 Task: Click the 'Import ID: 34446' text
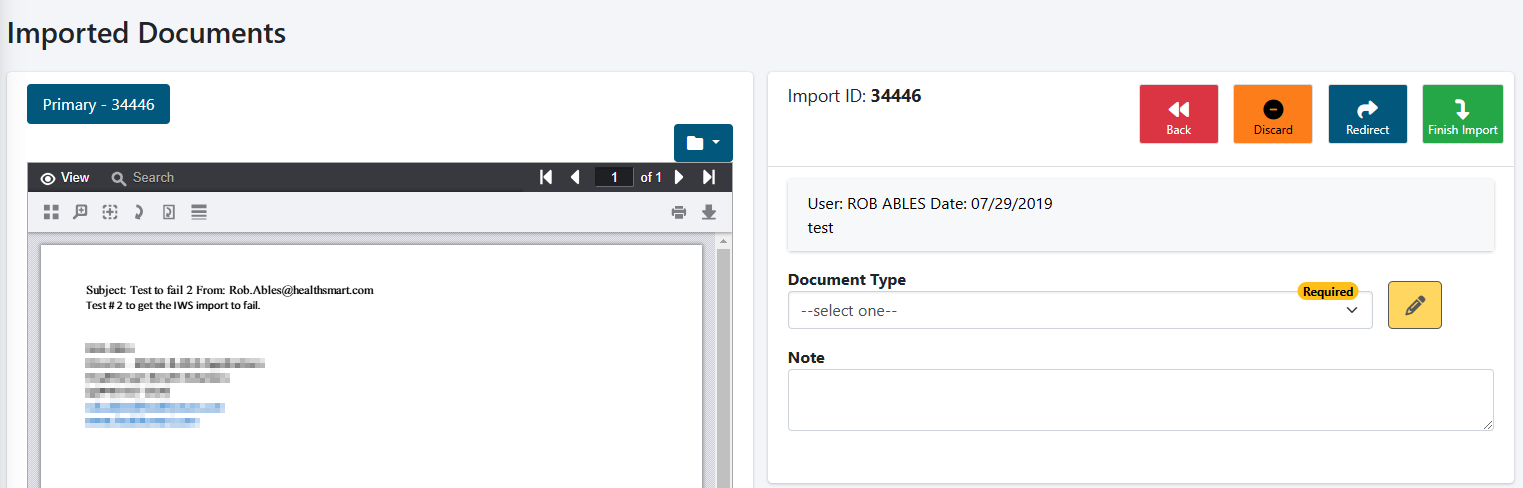pos(854,96)
